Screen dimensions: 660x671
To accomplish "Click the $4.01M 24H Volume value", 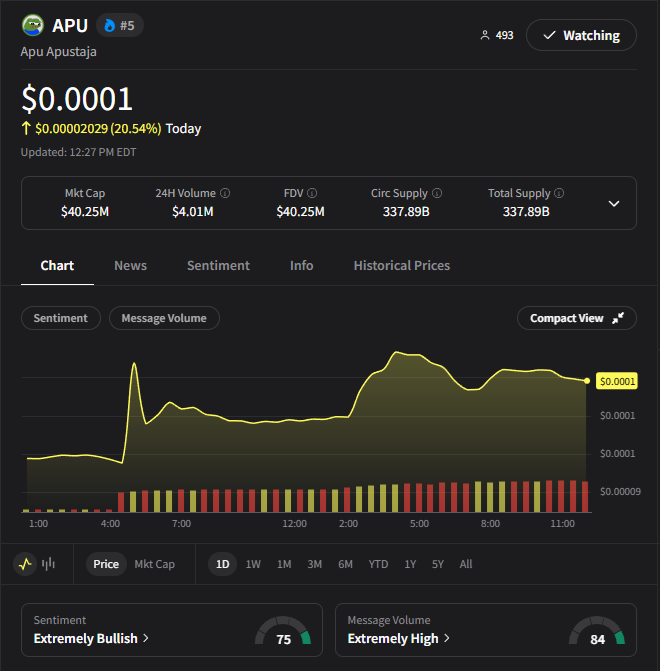I will [x=193, y=211].
